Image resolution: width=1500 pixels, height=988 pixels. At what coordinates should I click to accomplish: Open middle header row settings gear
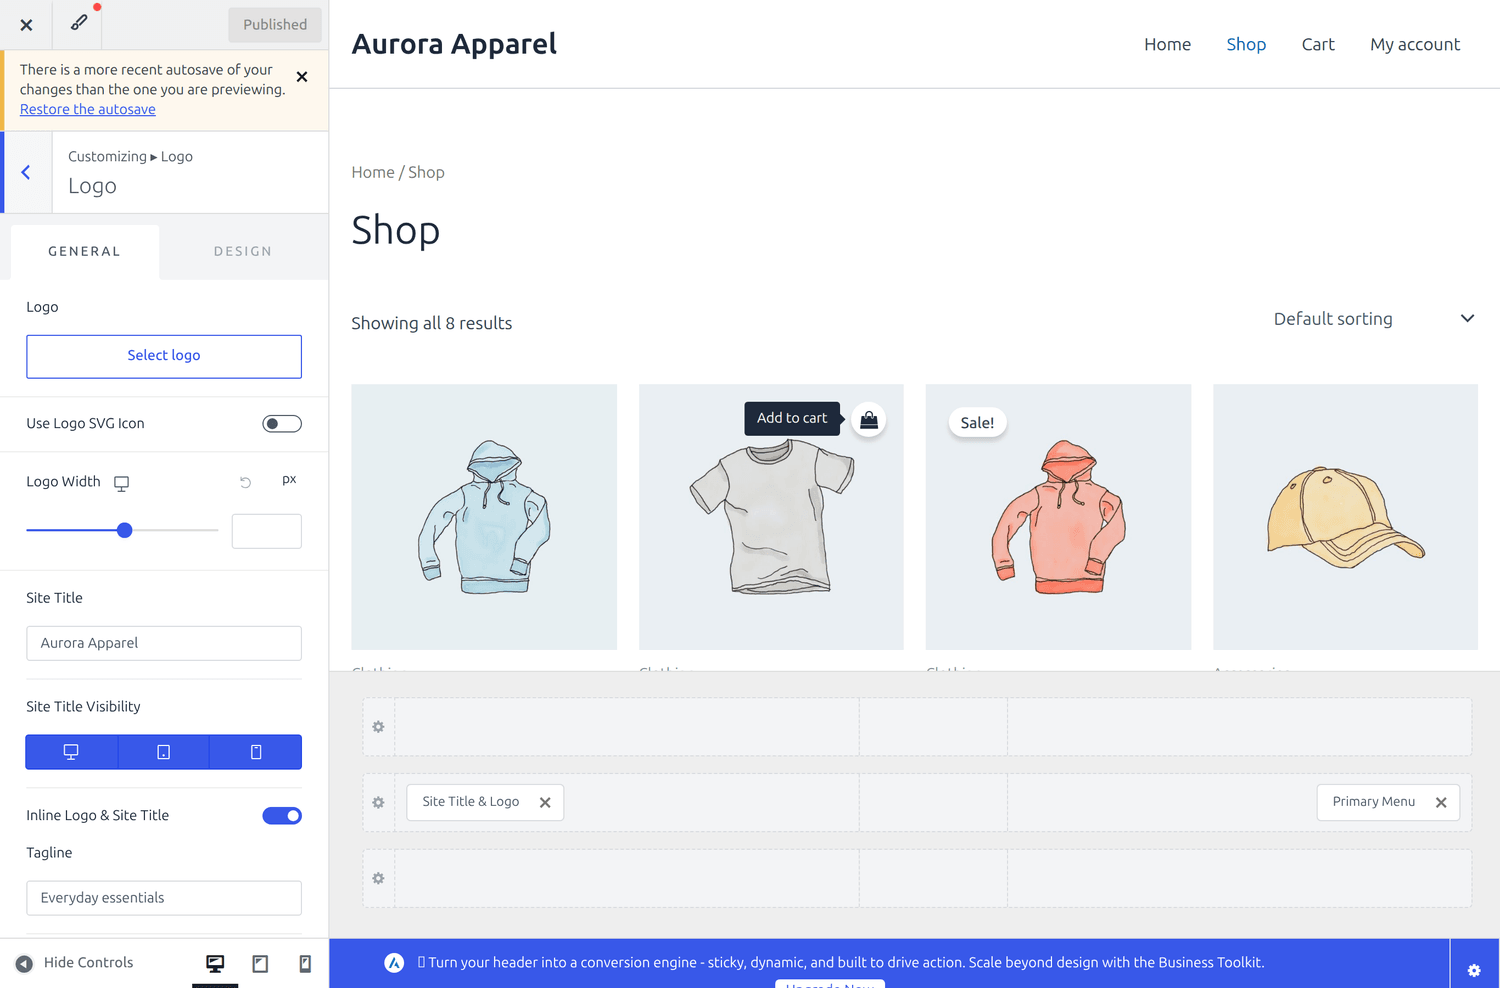(x=378, y=803)
